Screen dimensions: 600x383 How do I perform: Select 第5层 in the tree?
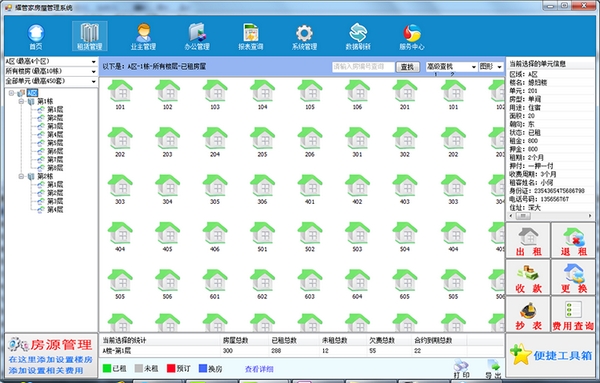(x=55, y=143)
